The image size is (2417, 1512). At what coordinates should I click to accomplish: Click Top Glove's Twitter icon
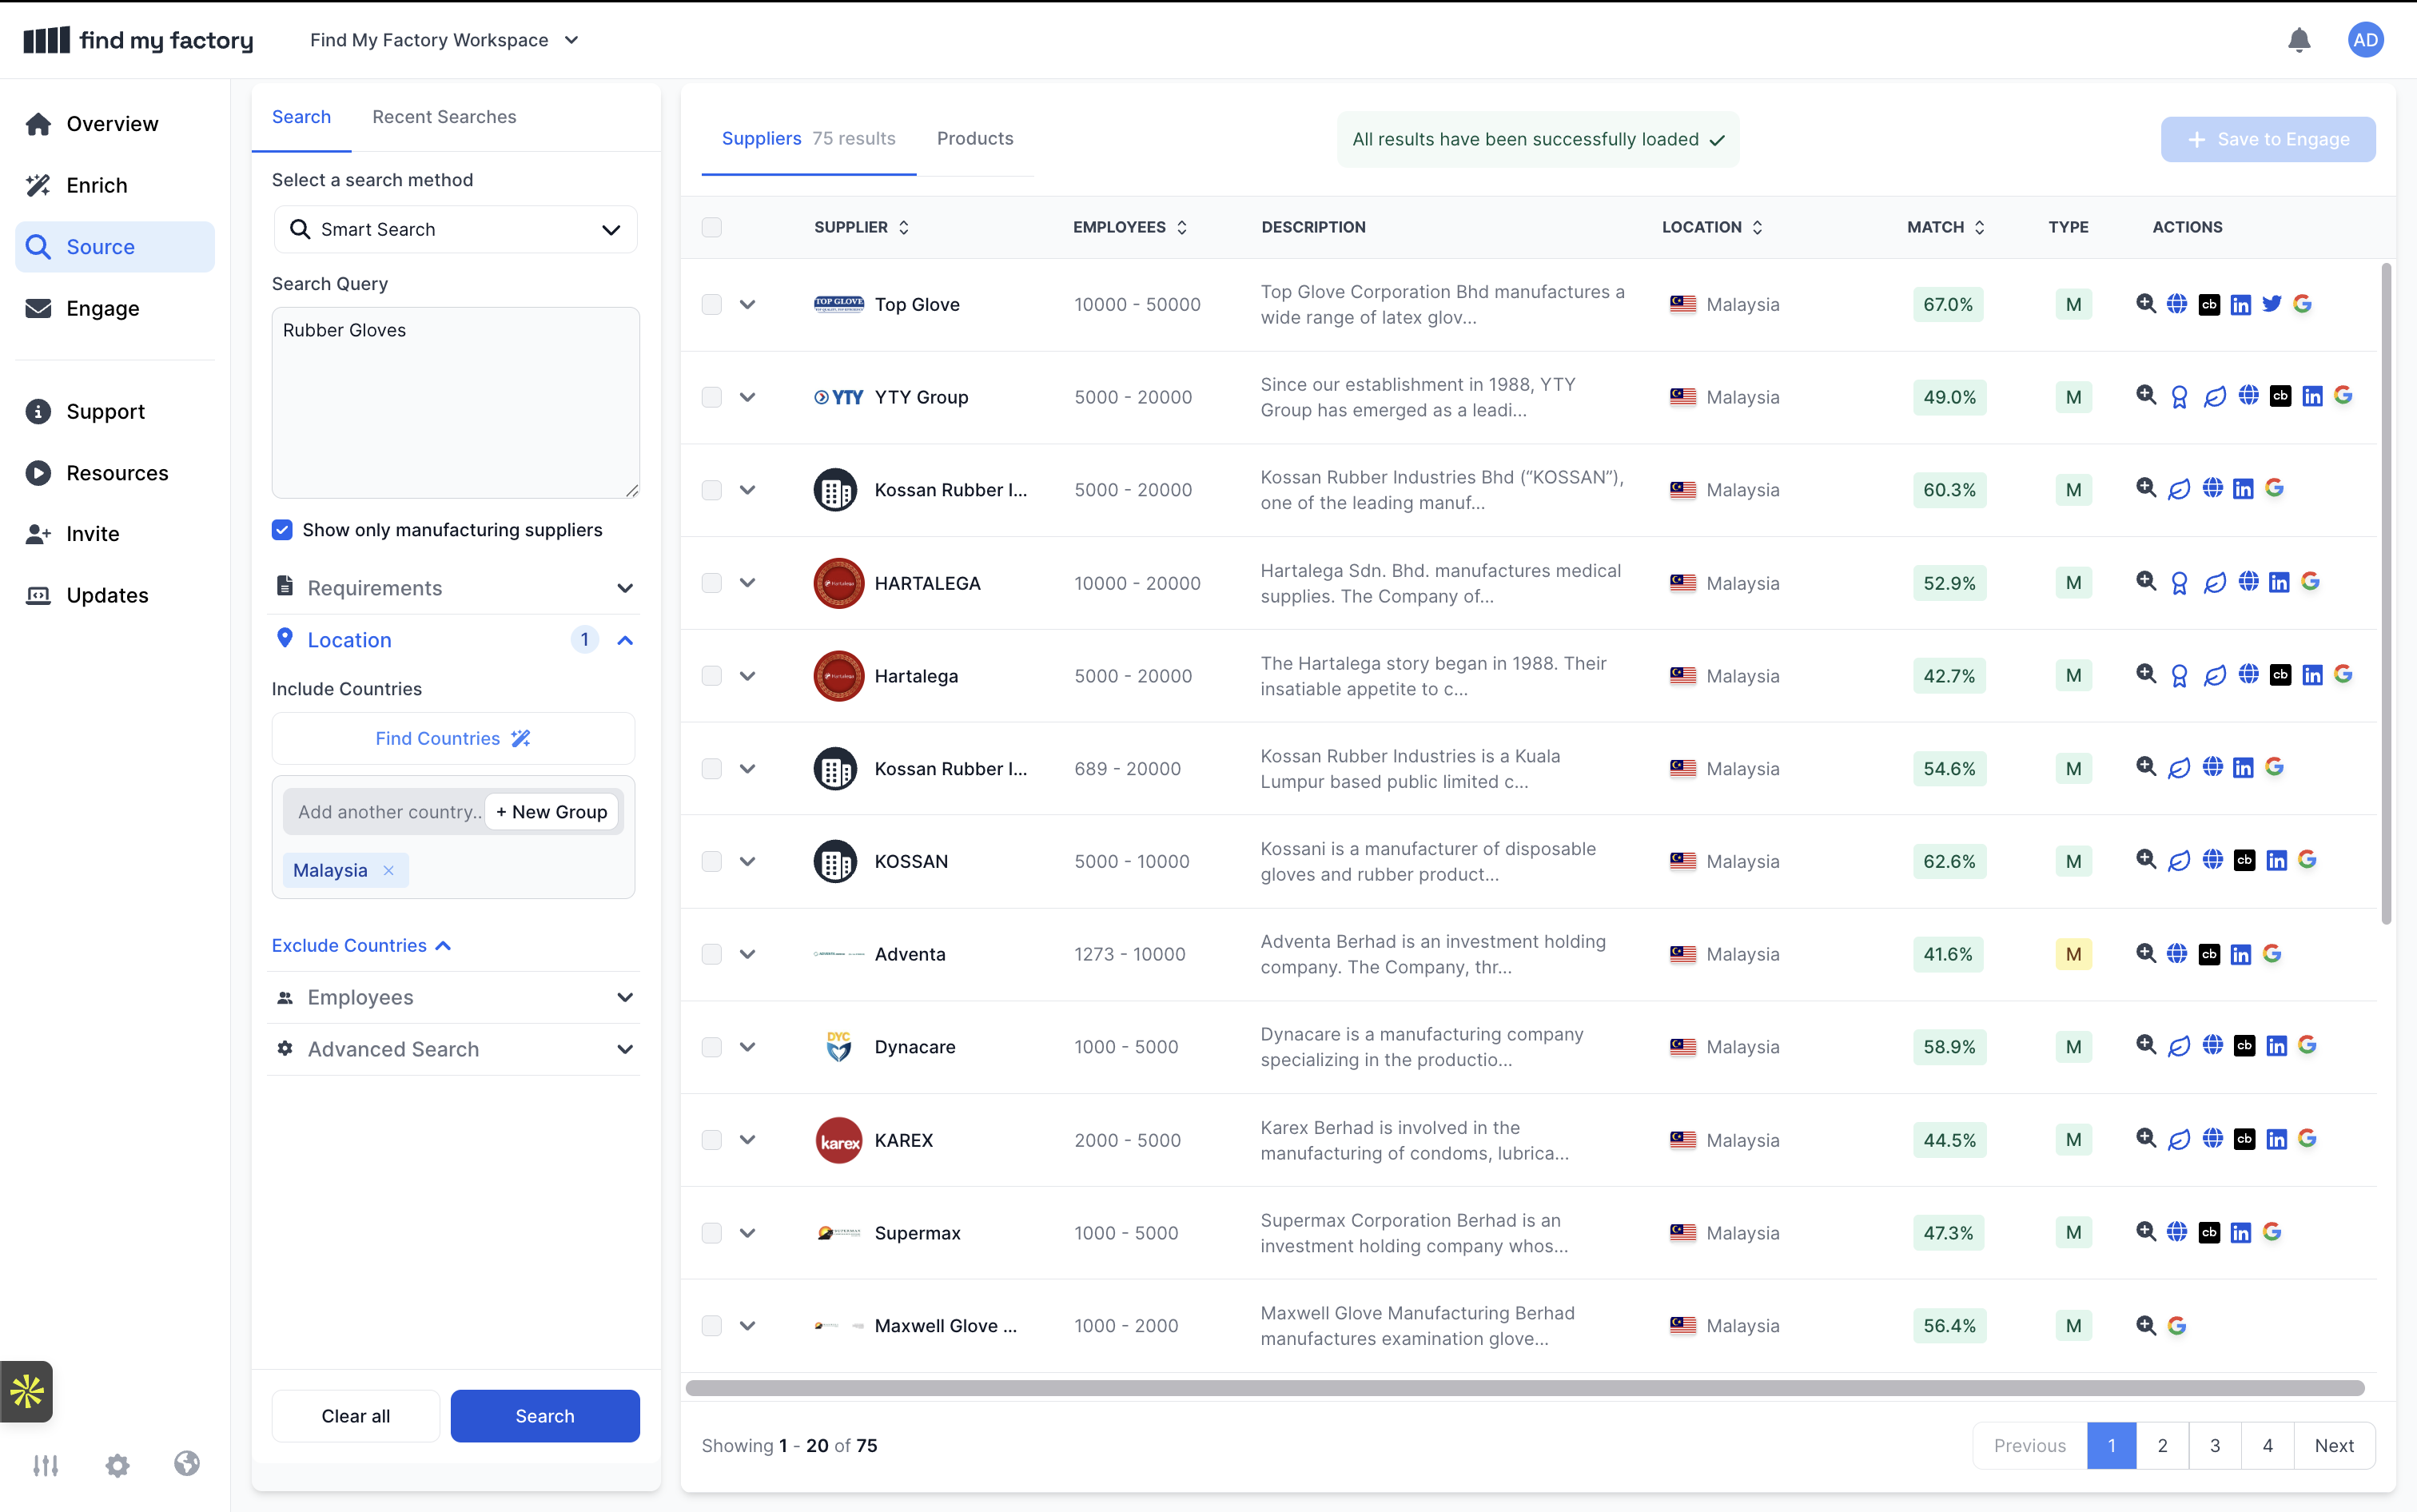point(2271,304)
